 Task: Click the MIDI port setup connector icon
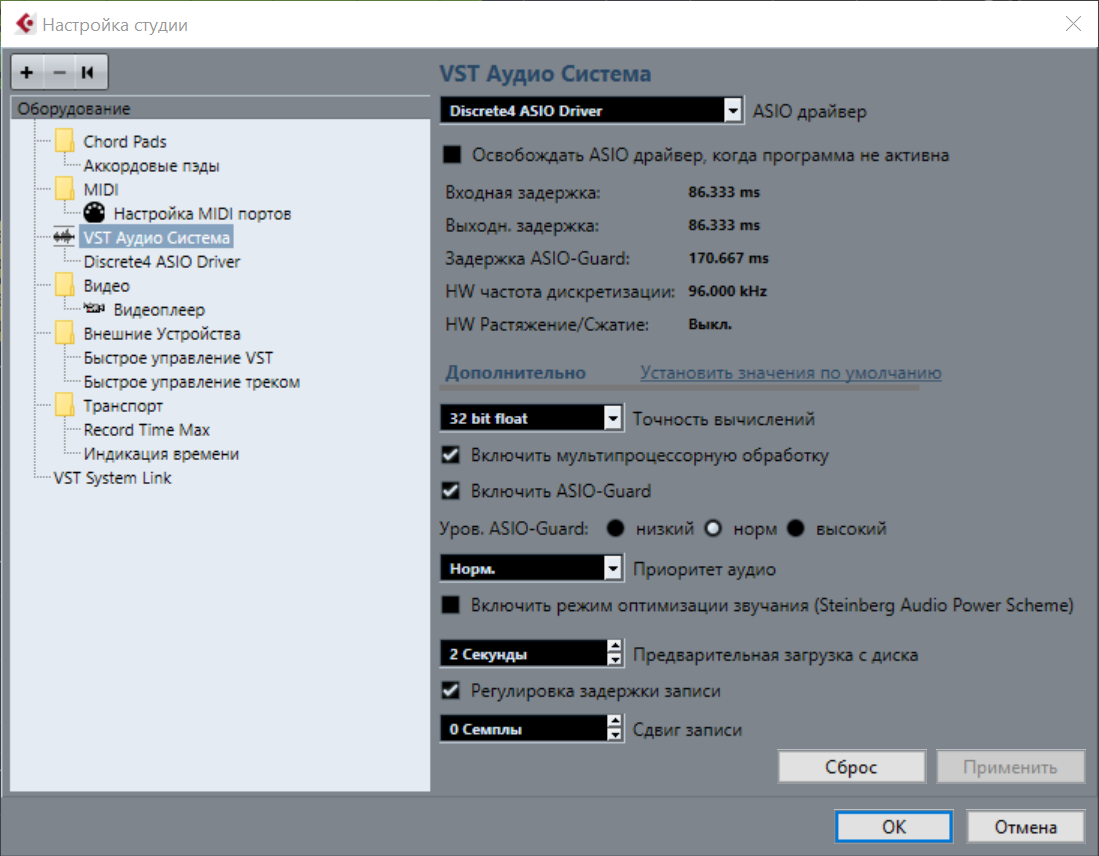(95, 213)
